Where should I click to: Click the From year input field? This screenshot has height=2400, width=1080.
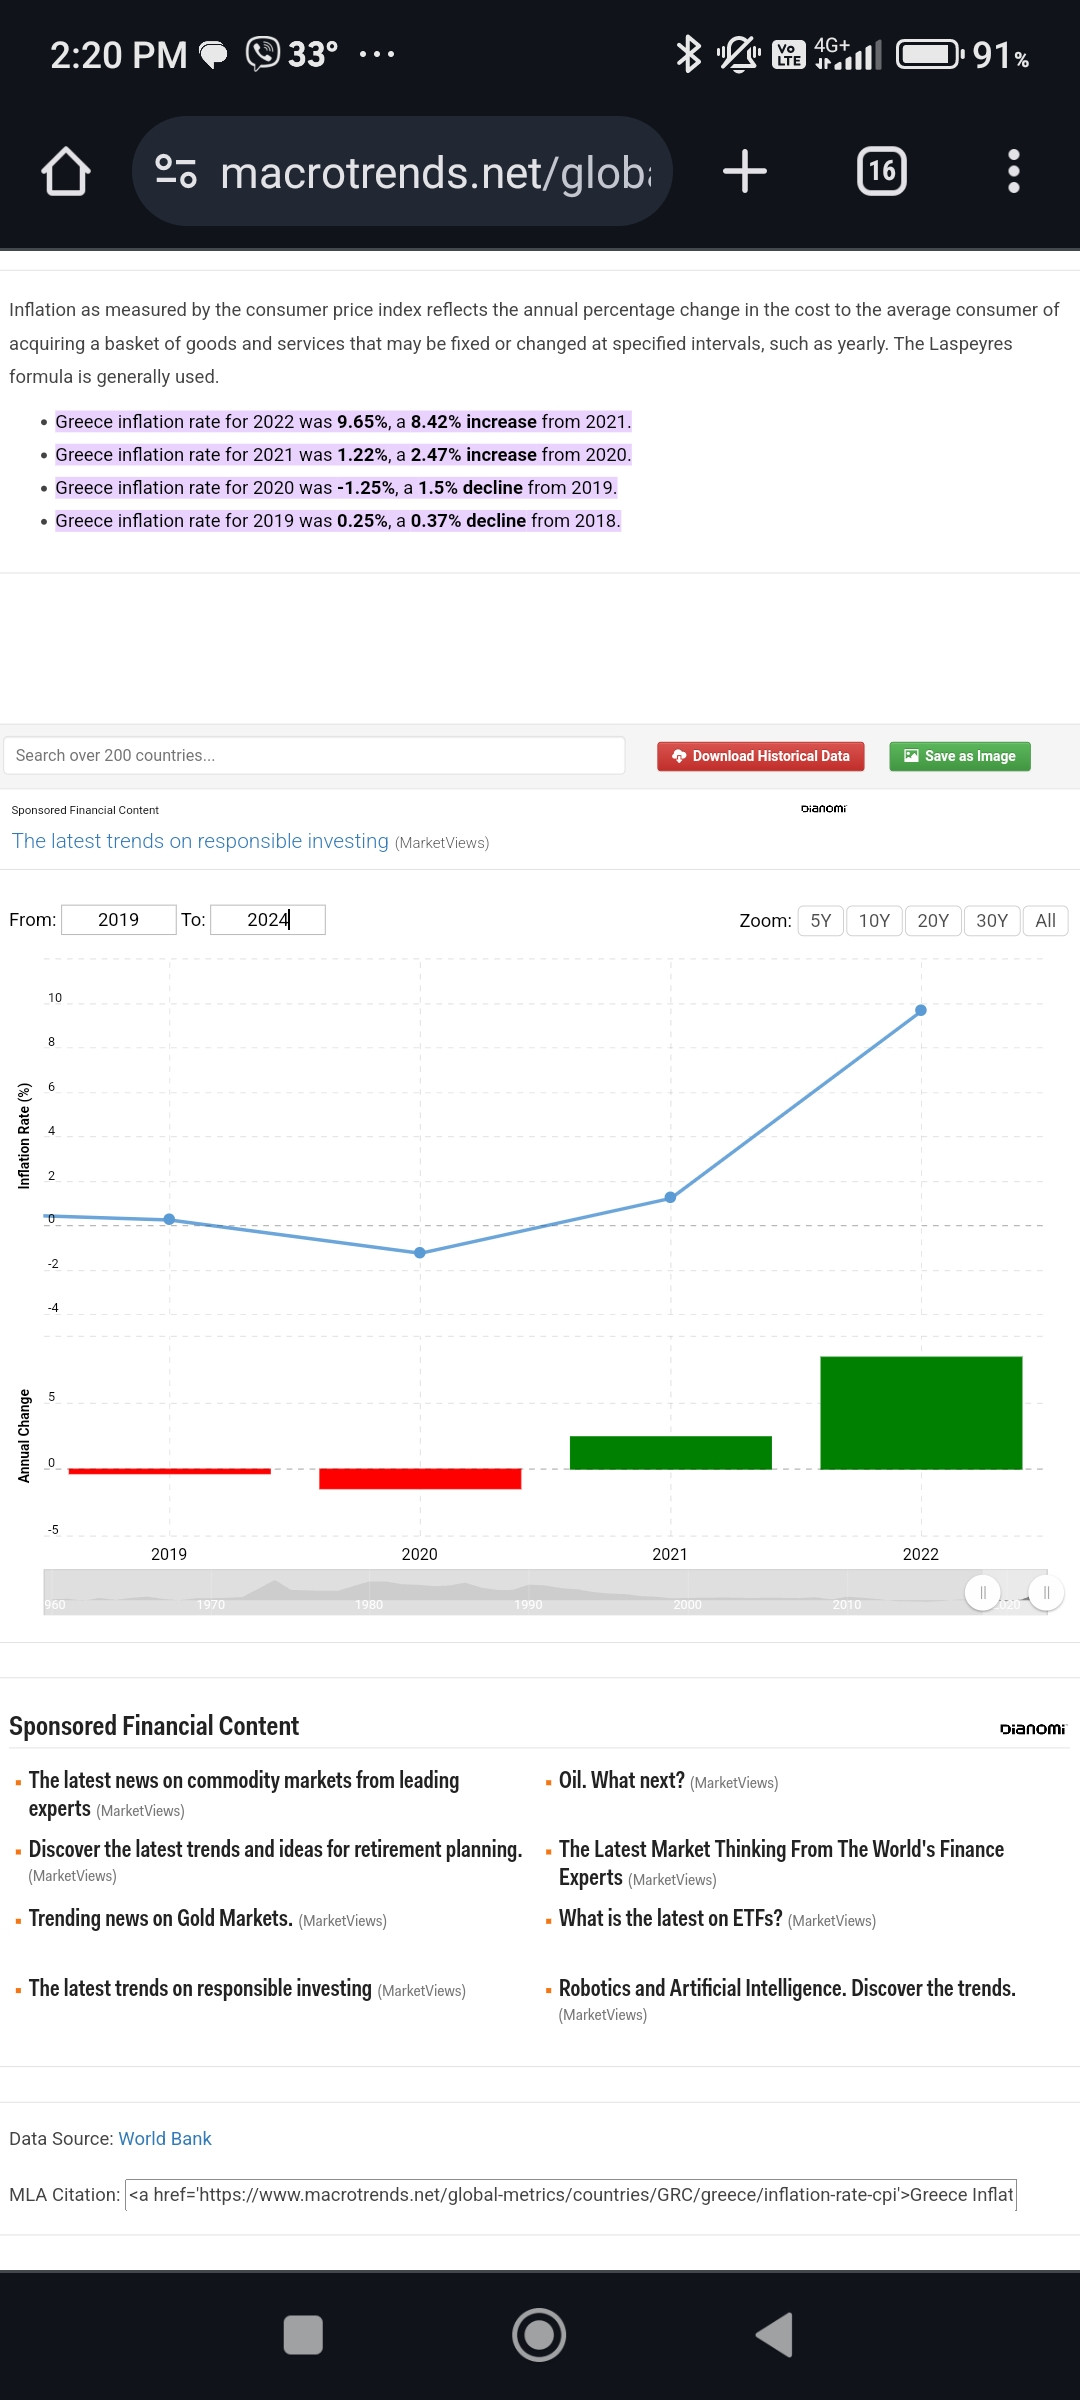[118, 920]
